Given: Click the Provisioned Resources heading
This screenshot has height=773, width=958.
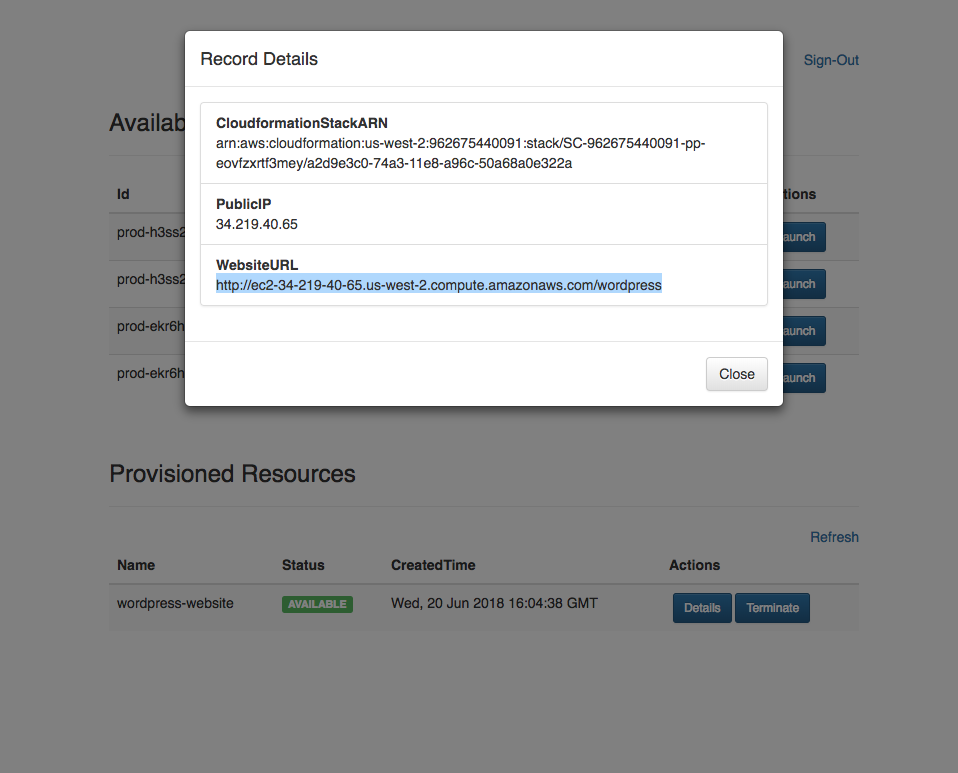Looking at the screenshot, I should tap(232, 473).
